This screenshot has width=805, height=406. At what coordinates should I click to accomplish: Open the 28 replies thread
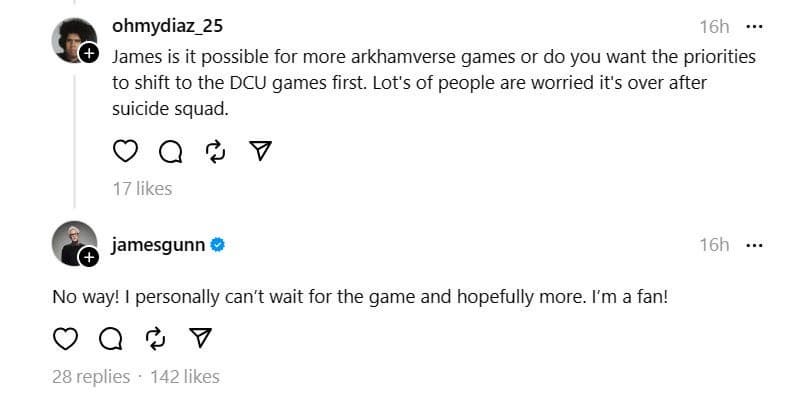tap(91, 376)
